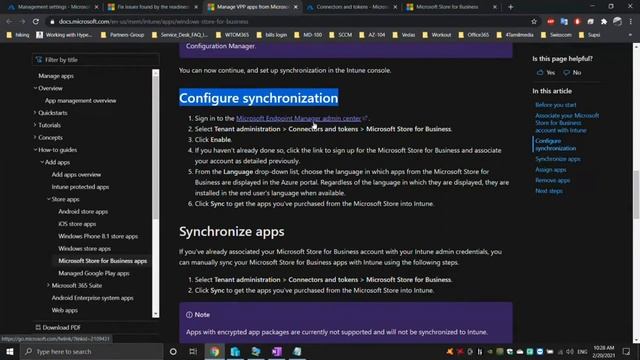Click the sidebar tree scrollbar
This screenshot has width=640, height=360.
pyautogui.click(x=156, y=147)
